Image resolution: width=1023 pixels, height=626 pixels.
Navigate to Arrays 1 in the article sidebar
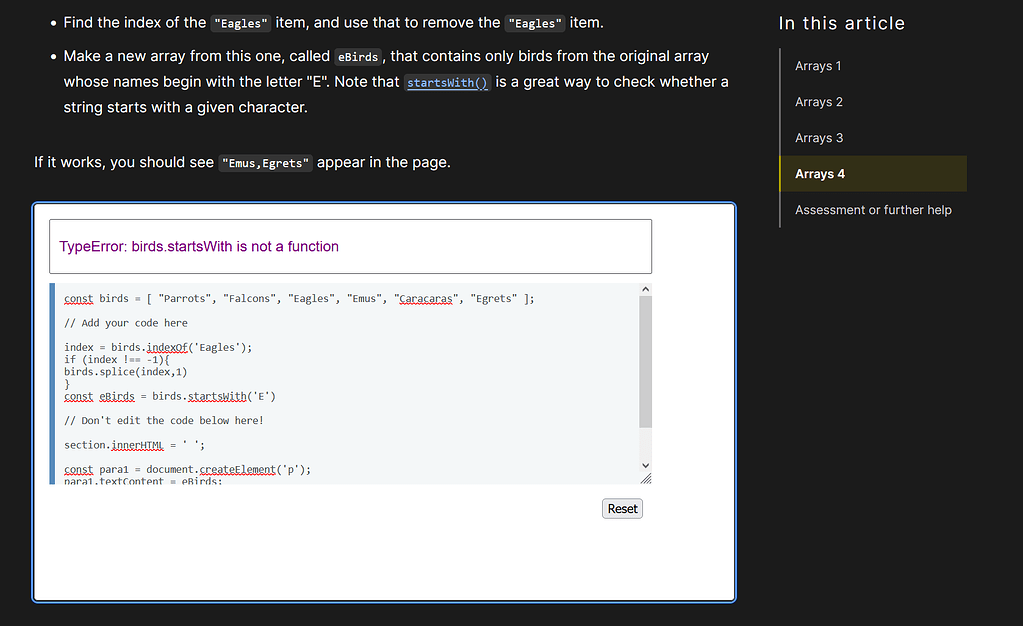click(x=817, y=65)
